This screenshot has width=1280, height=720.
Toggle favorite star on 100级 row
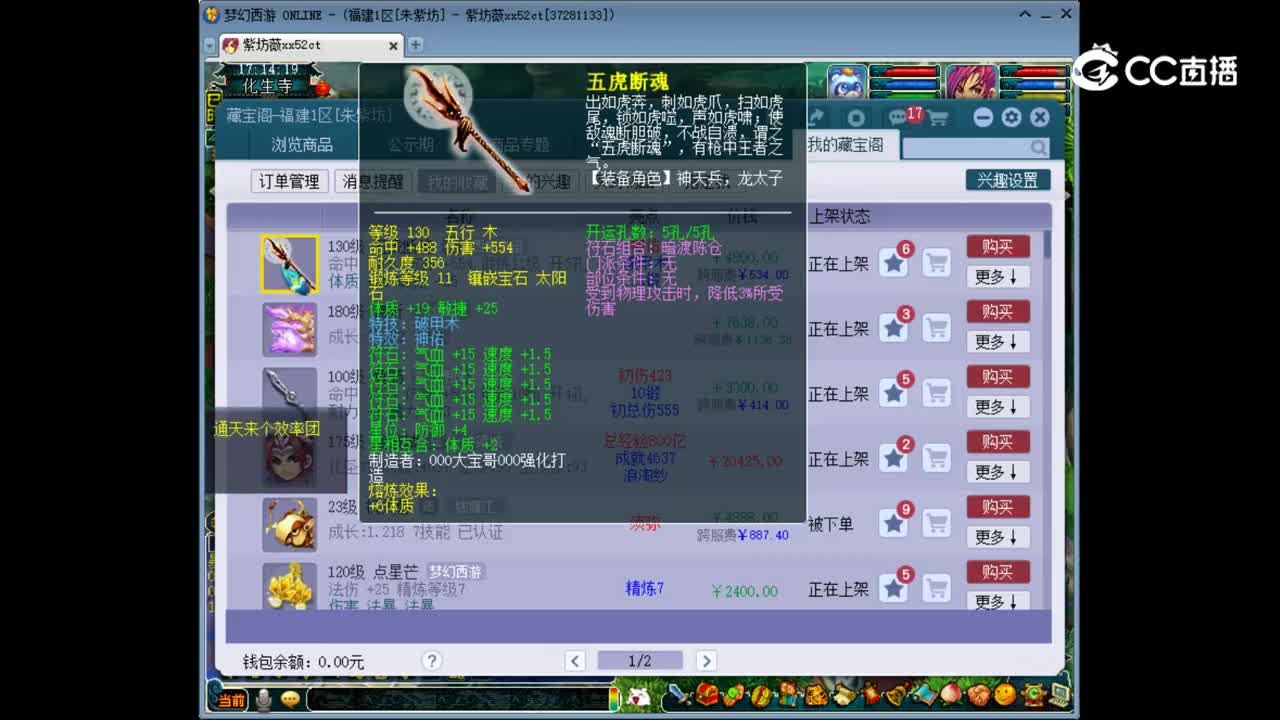pos(894,393)
